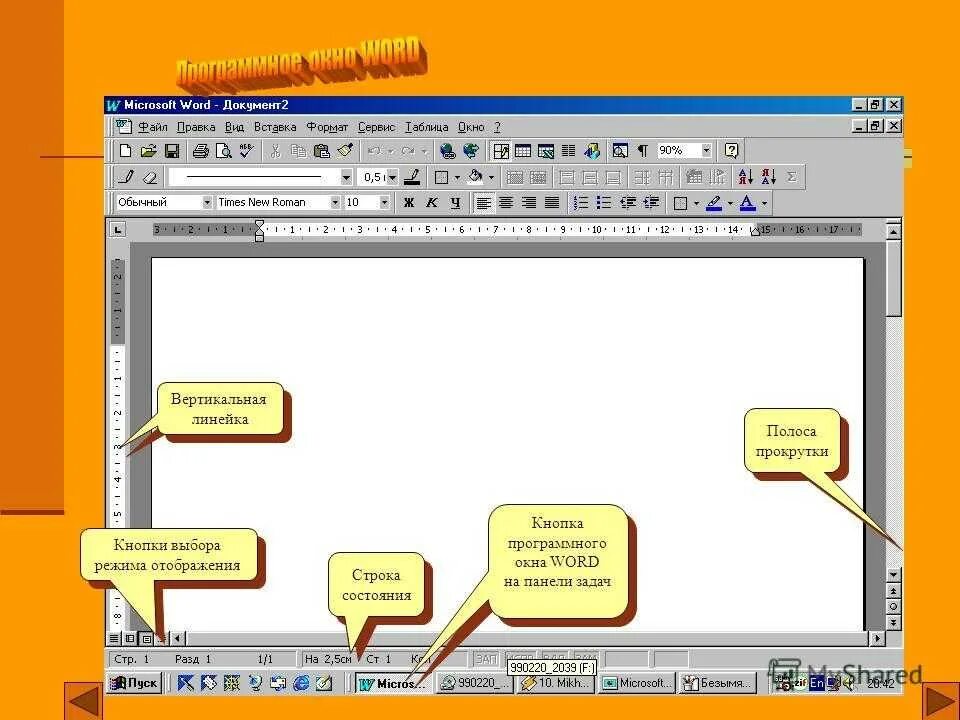Sort ascending with the А-Я icon

[745, 177]
